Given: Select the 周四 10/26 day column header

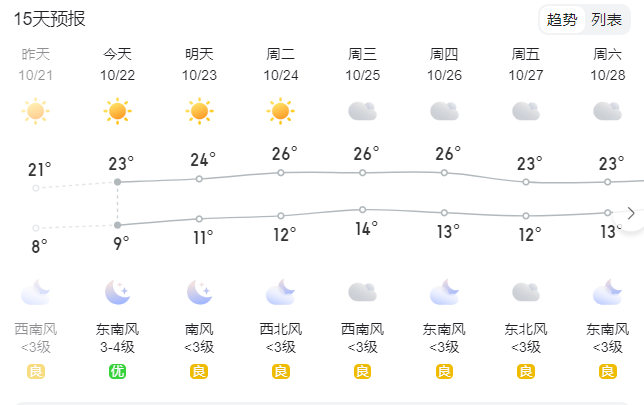Looking at the screenshot, I should click(444, 64).
